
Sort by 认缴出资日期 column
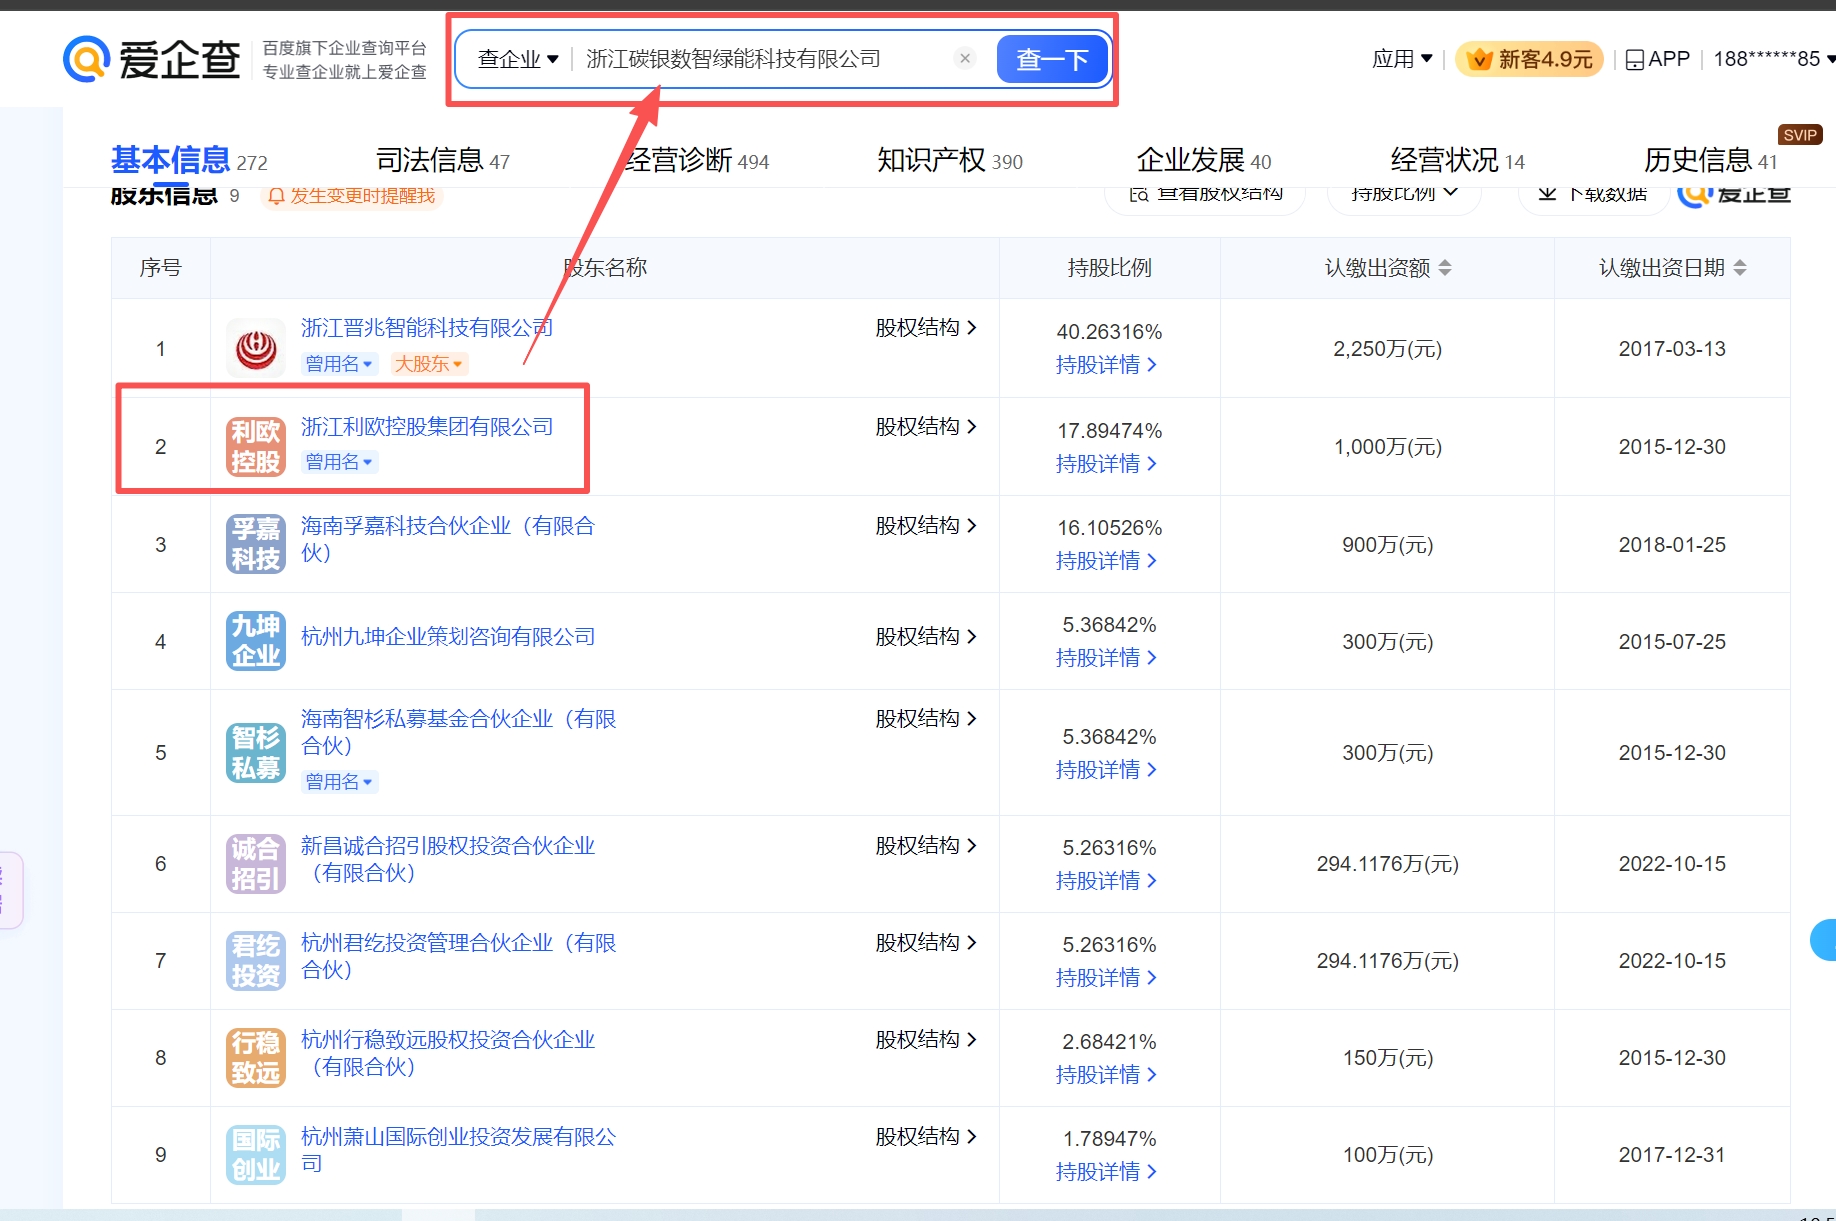[x=1740, y=268]
